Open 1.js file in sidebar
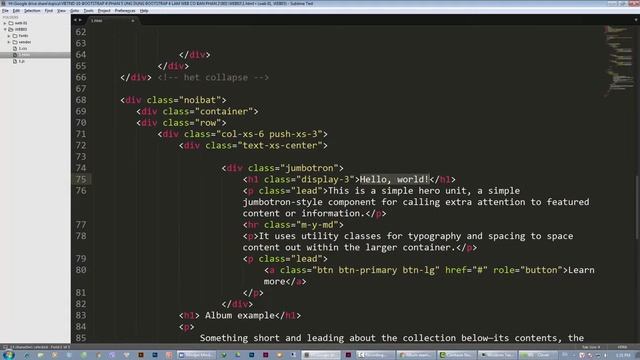This screenshot has width=640, height=360. [x=22, y=61]
